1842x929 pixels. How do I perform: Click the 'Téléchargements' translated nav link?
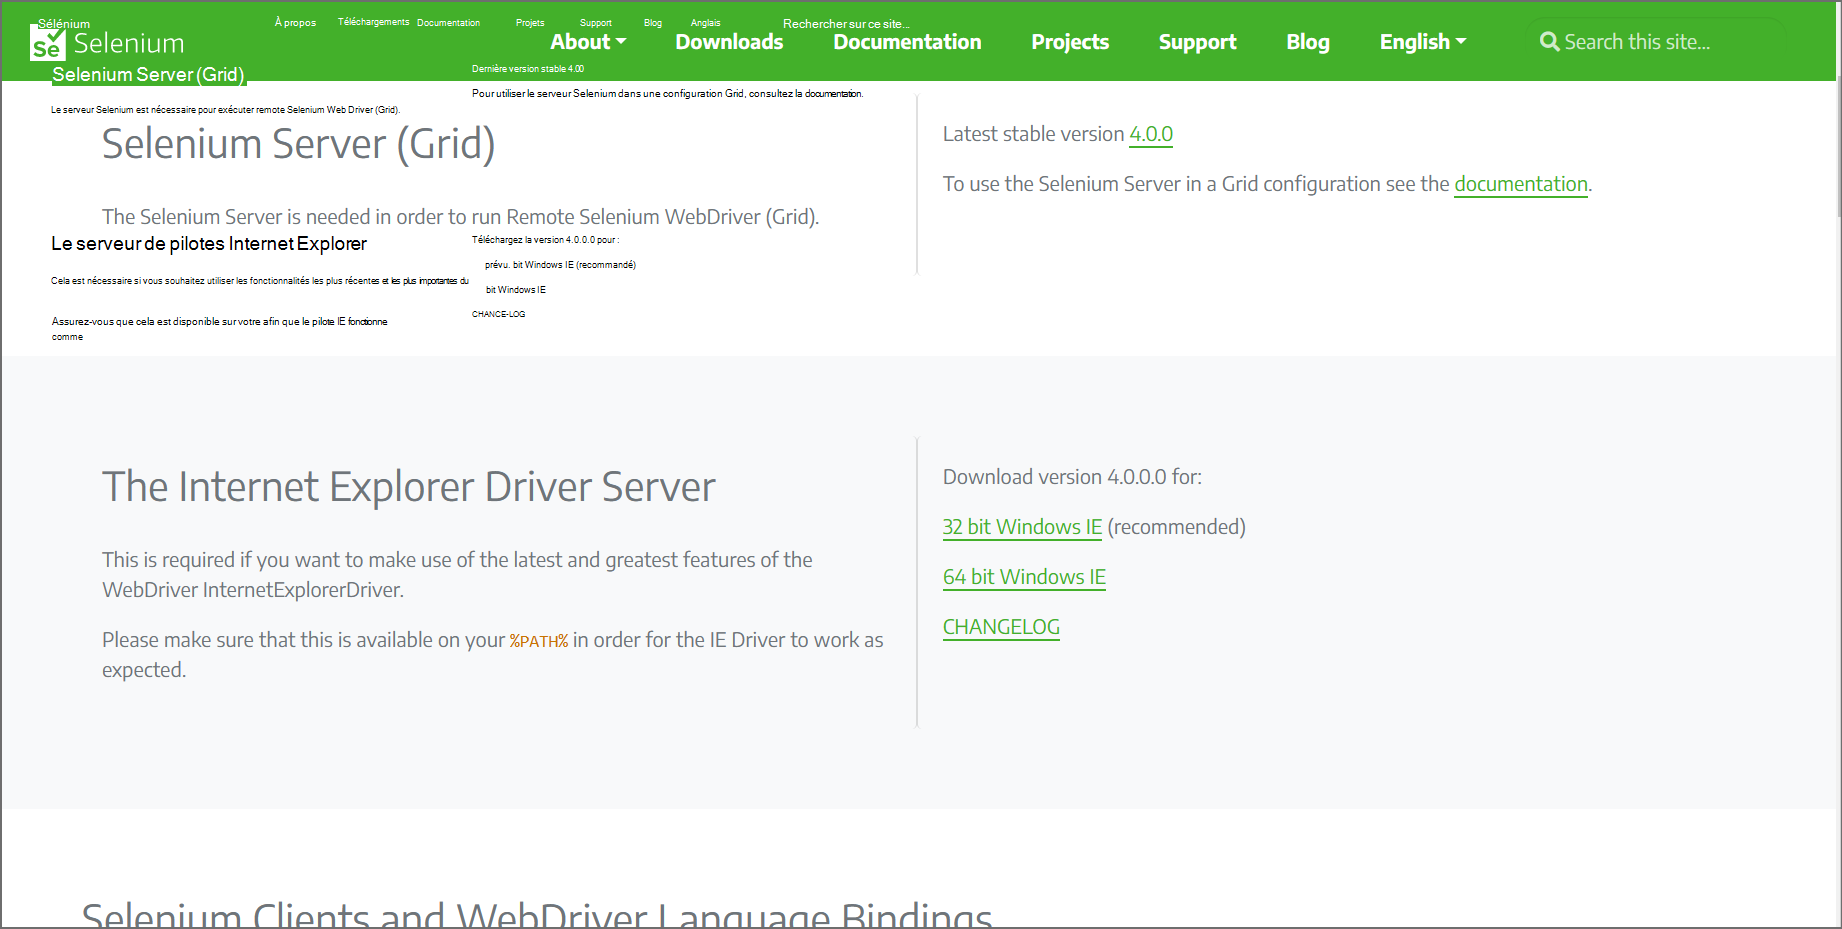click(x=372, y=20)
